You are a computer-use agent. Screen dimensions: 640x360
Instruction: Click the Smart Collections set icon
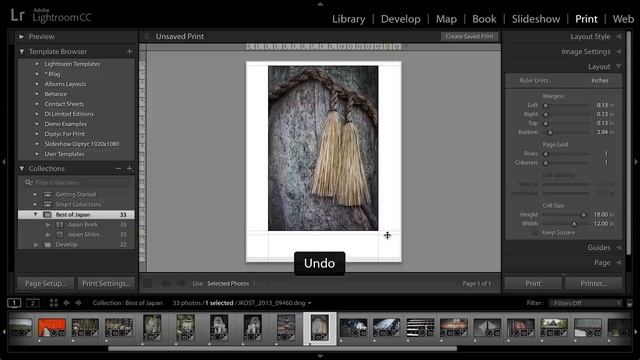tap(47, 204)
